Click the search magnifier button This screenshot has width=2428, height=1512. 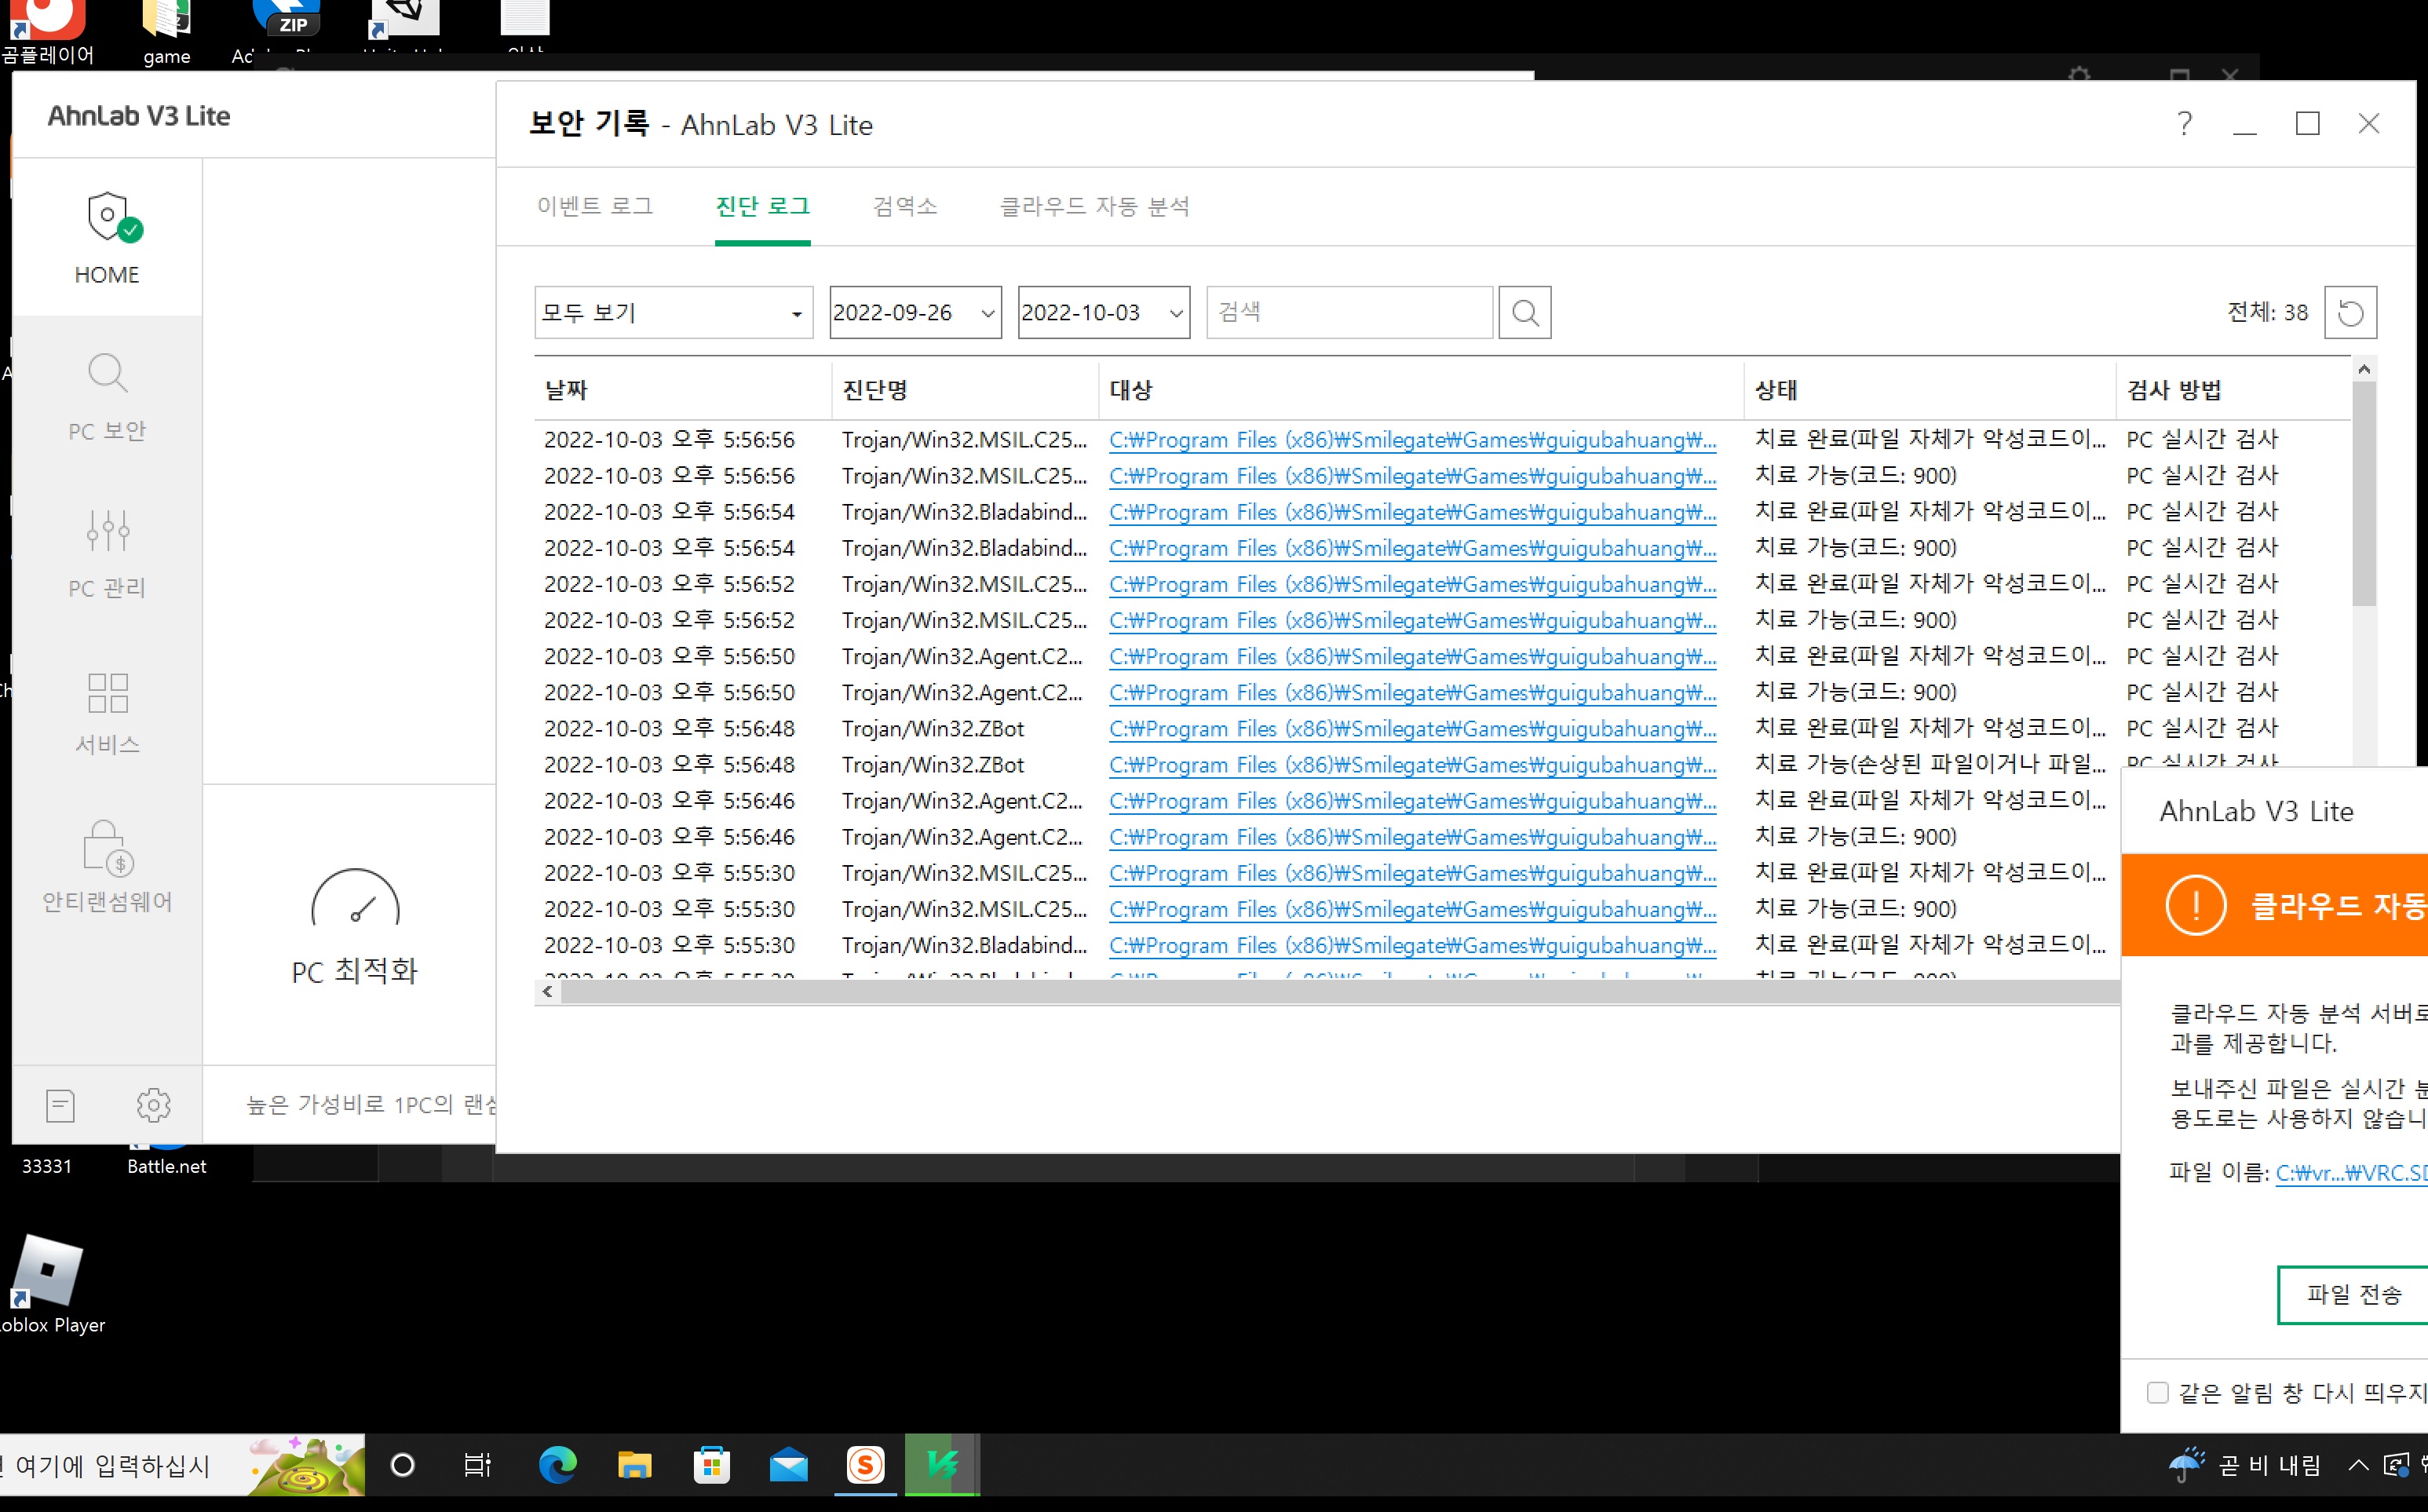tap(1524, 313)
